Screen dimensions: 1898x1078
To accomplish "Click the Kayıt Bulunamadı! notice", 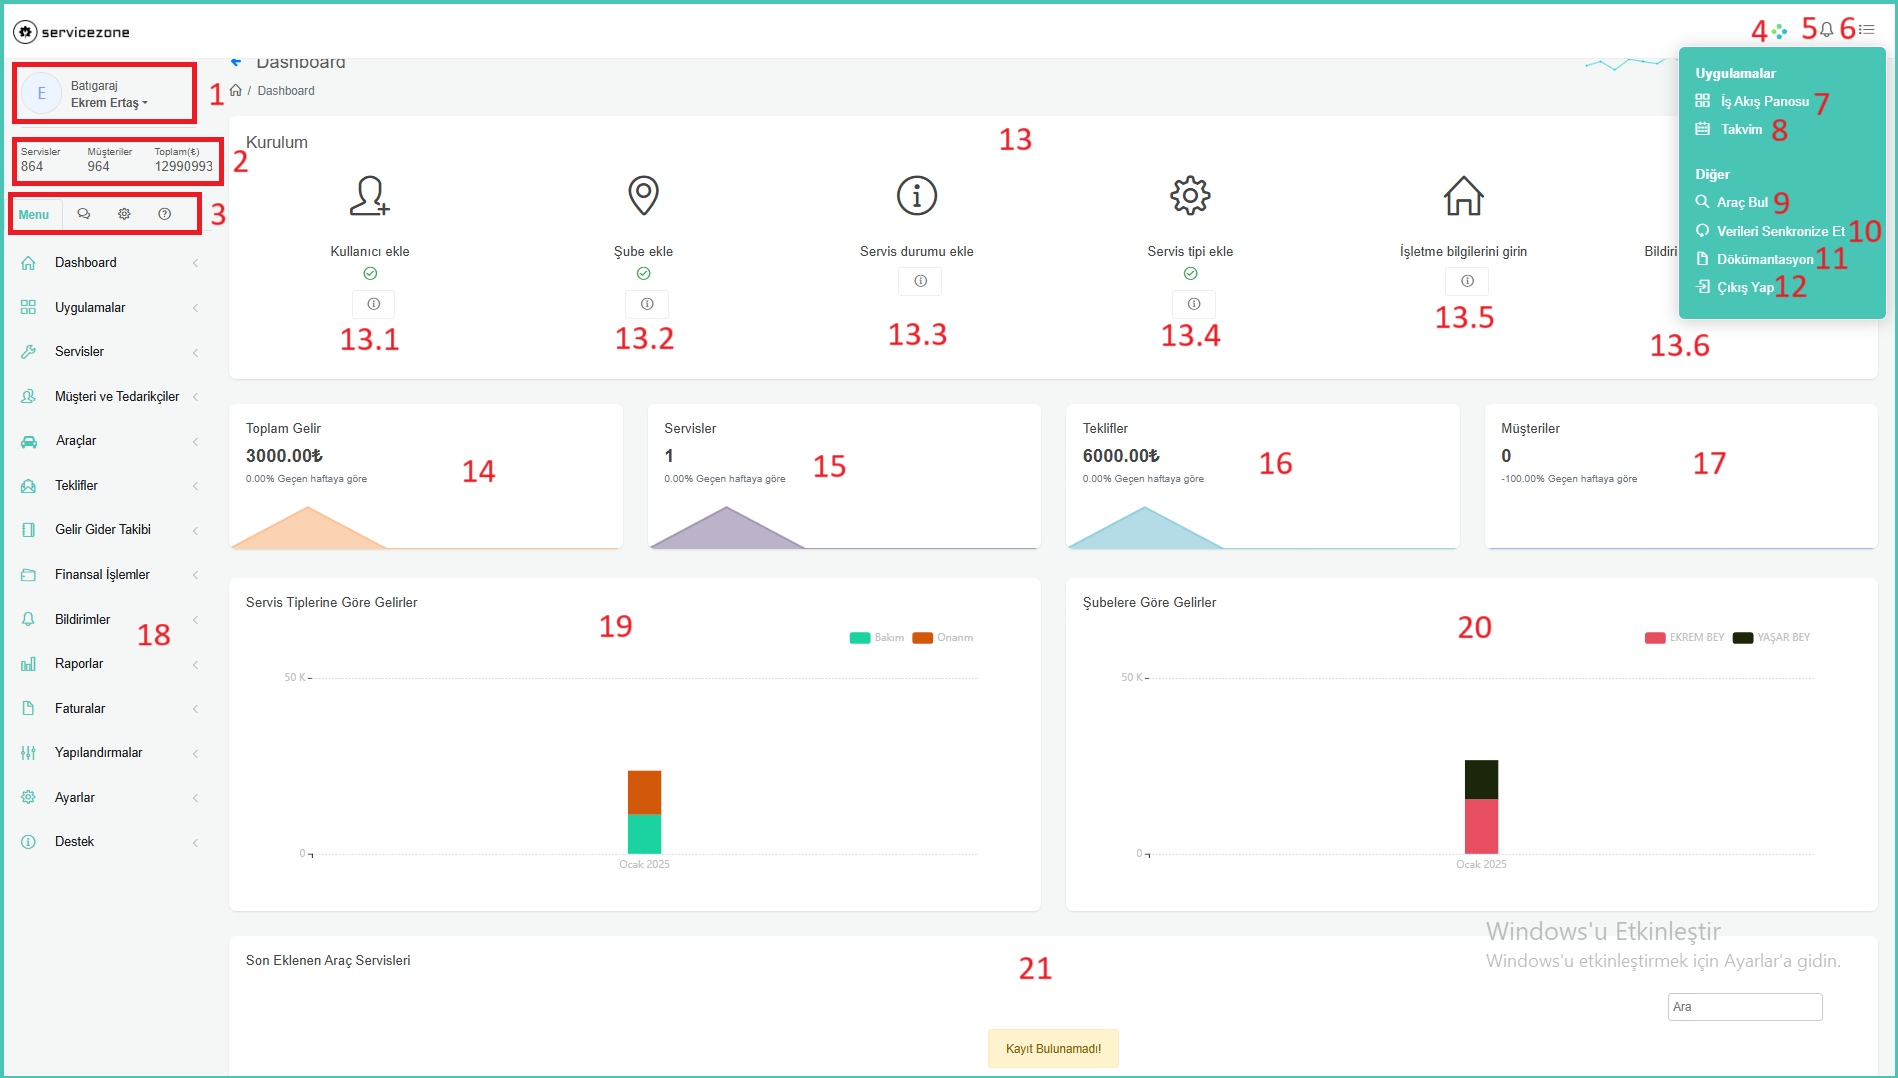I will [x=1053, y=1049].
